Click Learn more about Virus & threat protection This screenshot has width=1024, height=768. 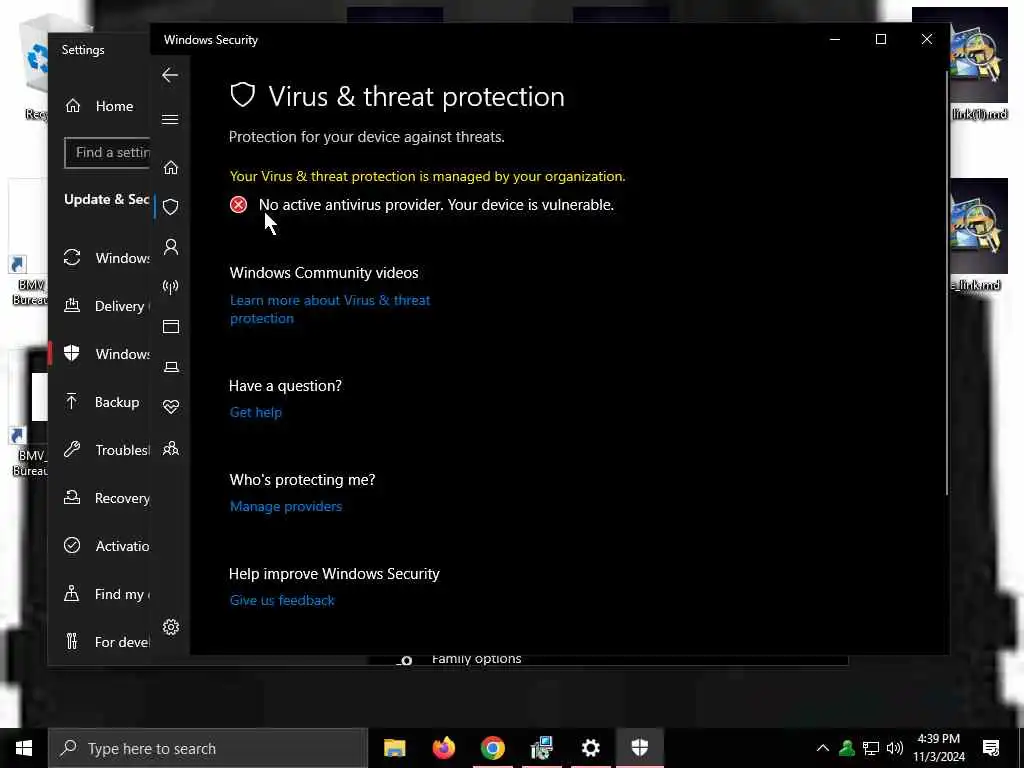point(330,310)
